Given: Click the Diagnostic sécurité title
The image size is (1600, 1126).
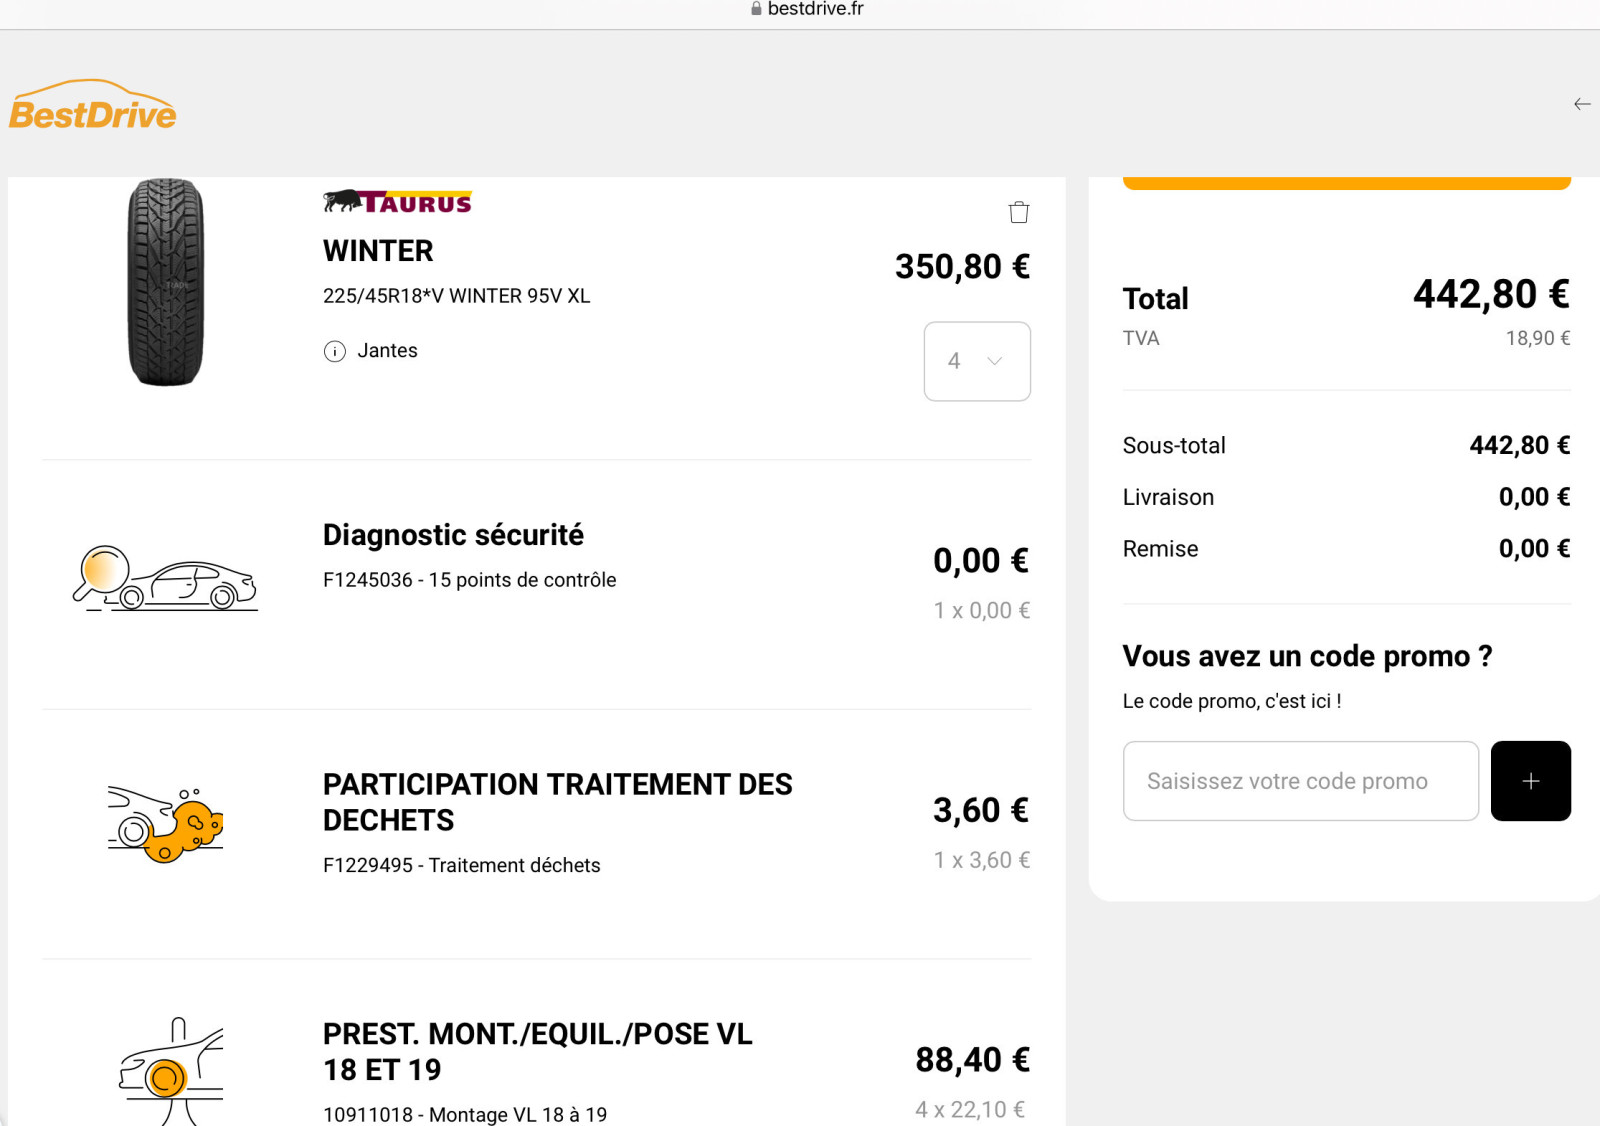Looking at the screenshot, I should coord(453,535).
